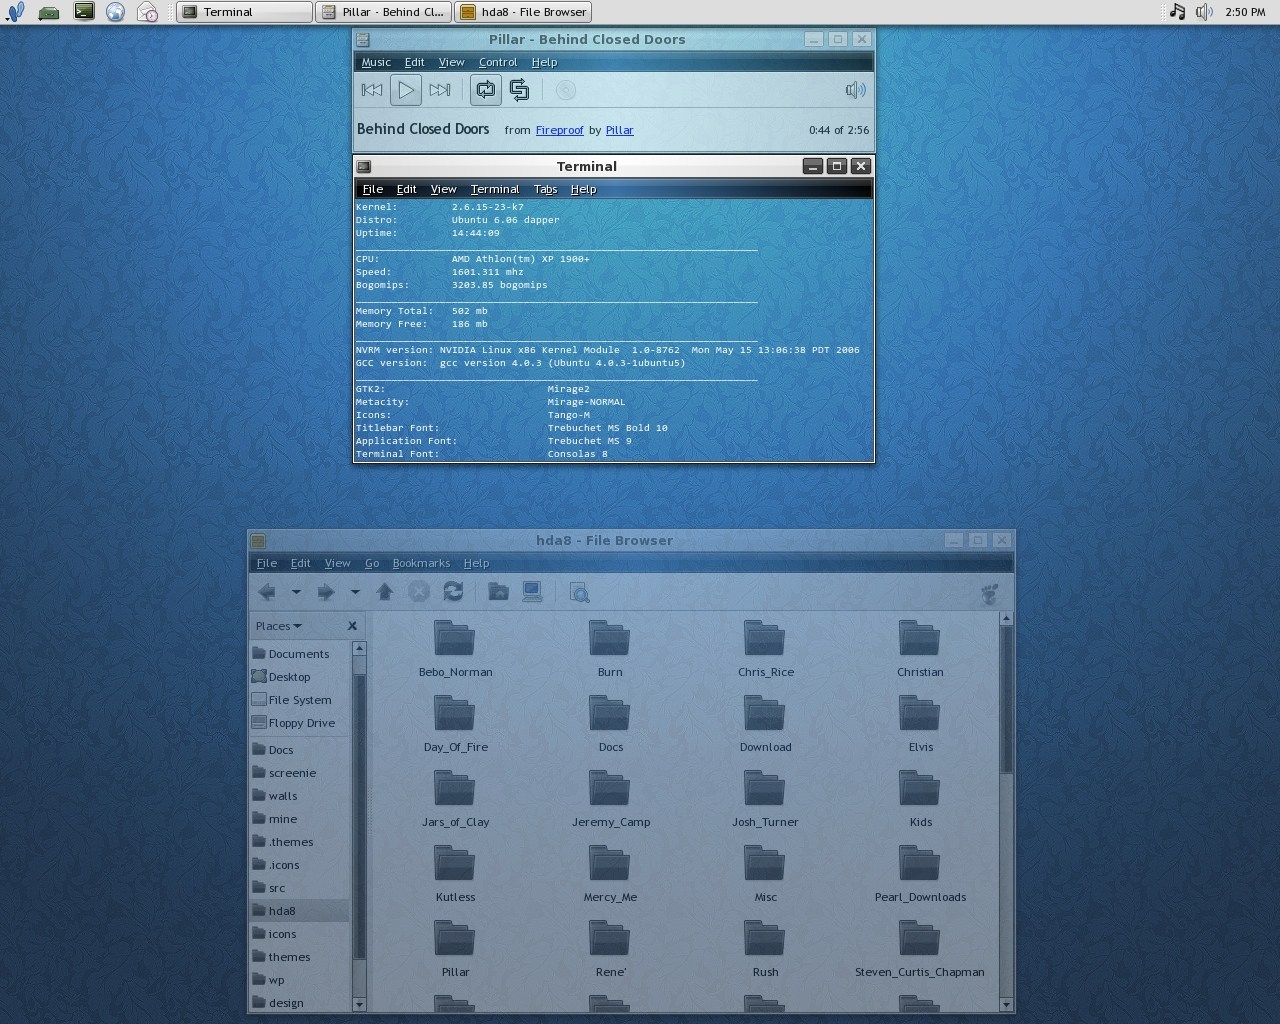Select the Day_Of_Fire folder

455,724
